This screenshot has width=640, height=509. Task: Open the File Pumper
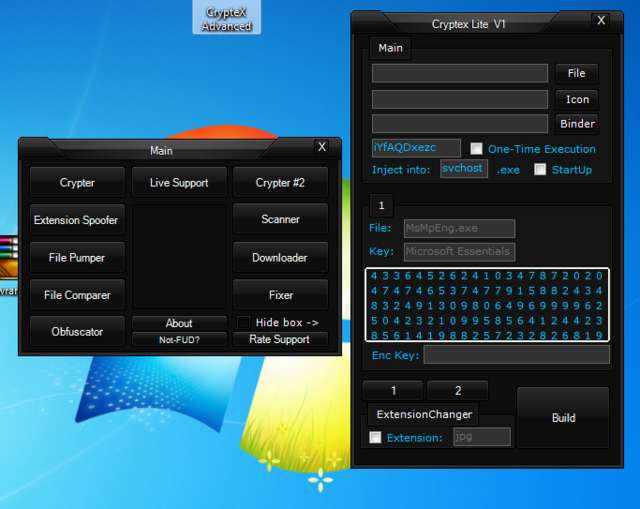(x=77, y=257)
